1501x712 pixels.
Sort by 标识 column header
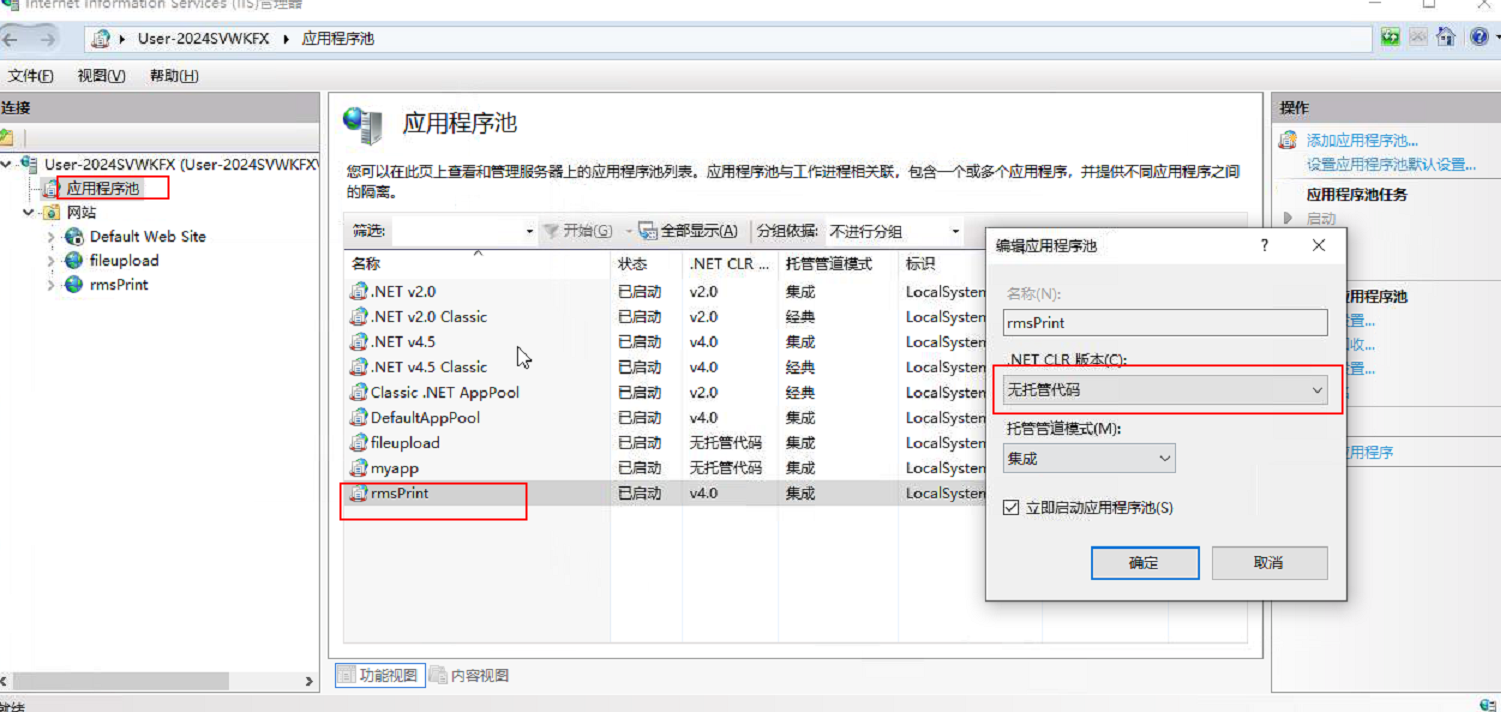click(x=942, y=264)
